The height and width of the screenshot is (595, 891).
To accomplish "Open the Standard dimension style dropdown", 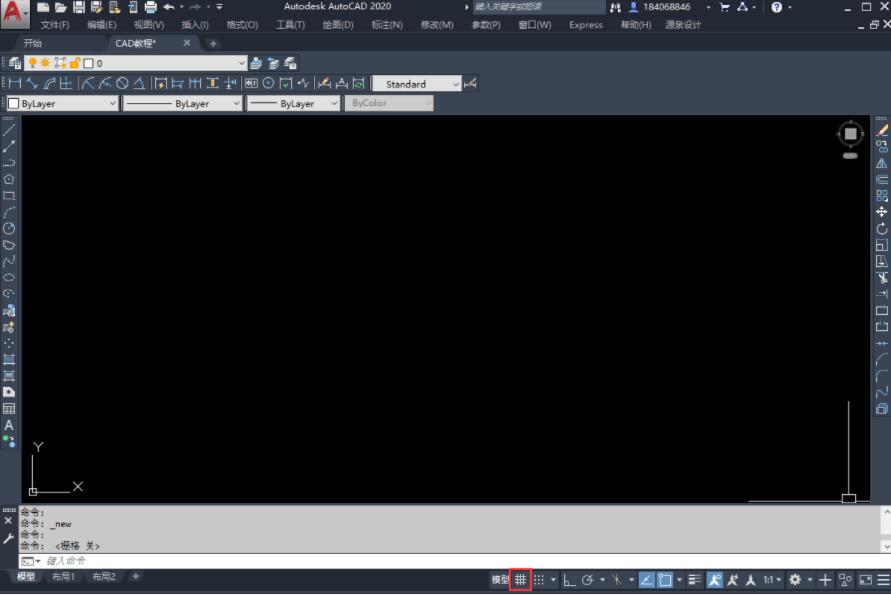I will (x=456, y=84).
